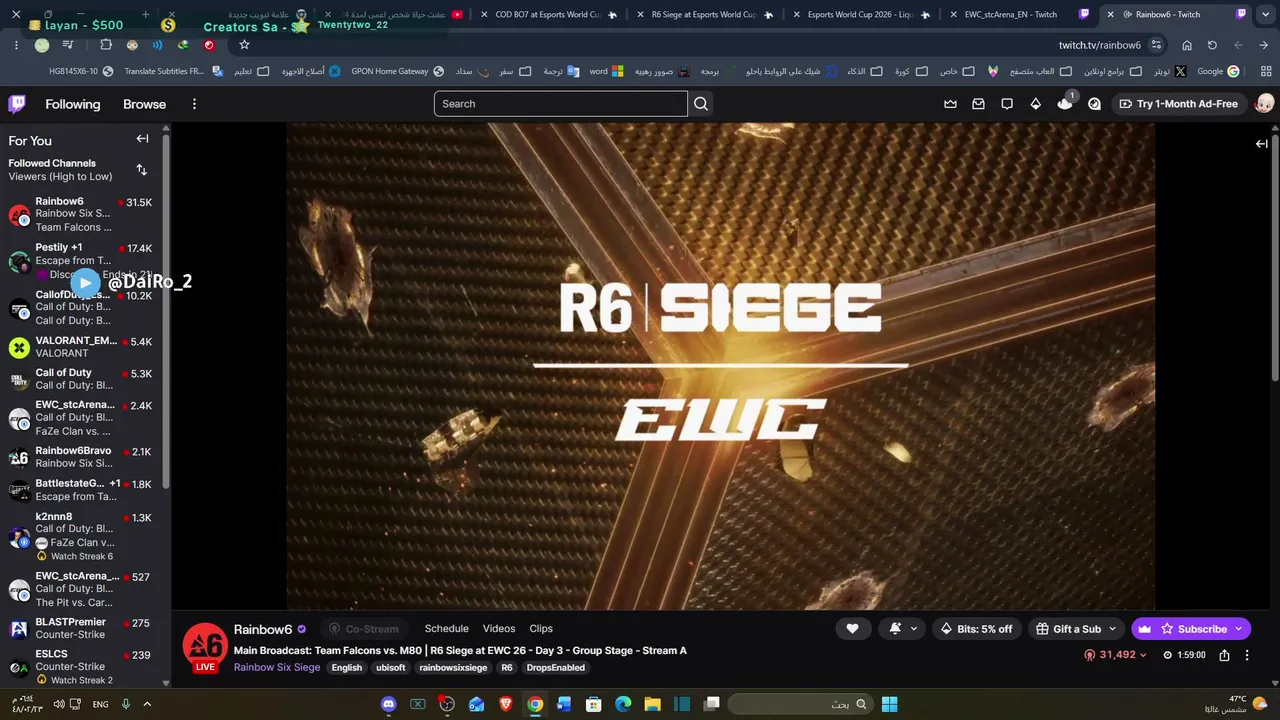Viewport: 1280px width, 720px height.
Task: Change Followed Channels sort order
Action: click(x=141, y=170)
